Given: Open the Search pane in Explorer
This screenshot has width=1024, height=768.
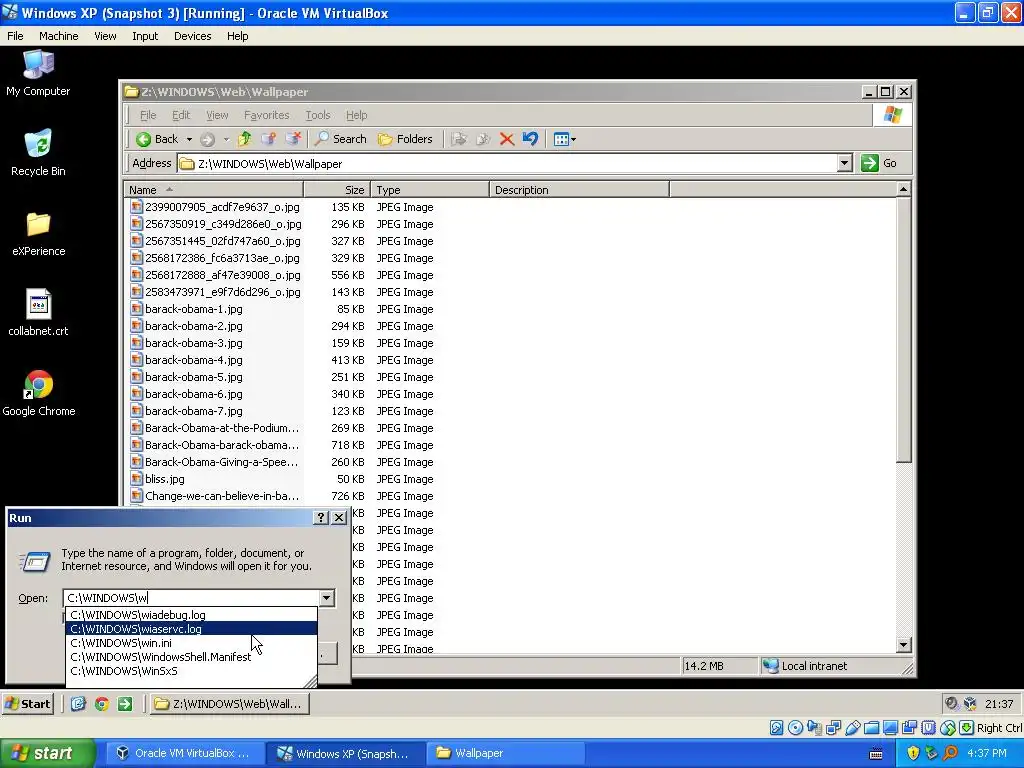Looking at the screenshot, I should 341,139.
